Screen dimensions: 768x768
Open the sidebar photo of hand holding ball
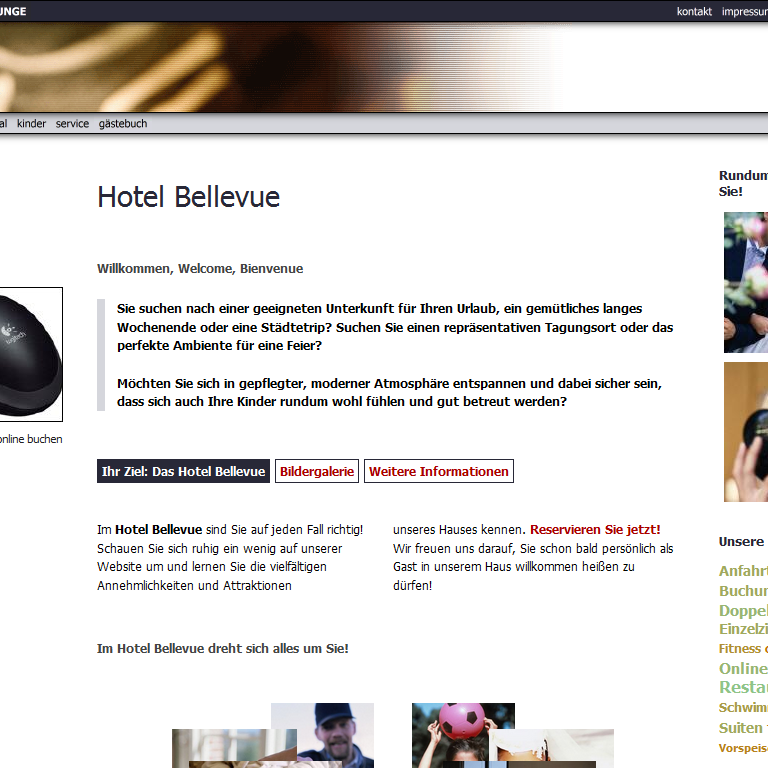[x=746, y=432]
